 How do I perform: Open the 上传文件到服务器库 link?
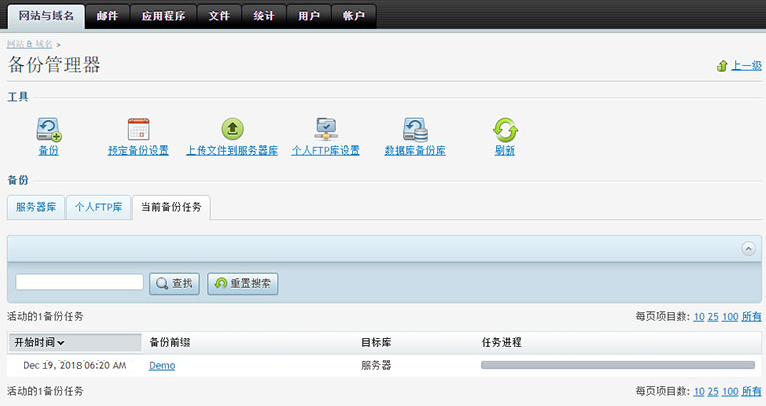click(x=232, y=150)
